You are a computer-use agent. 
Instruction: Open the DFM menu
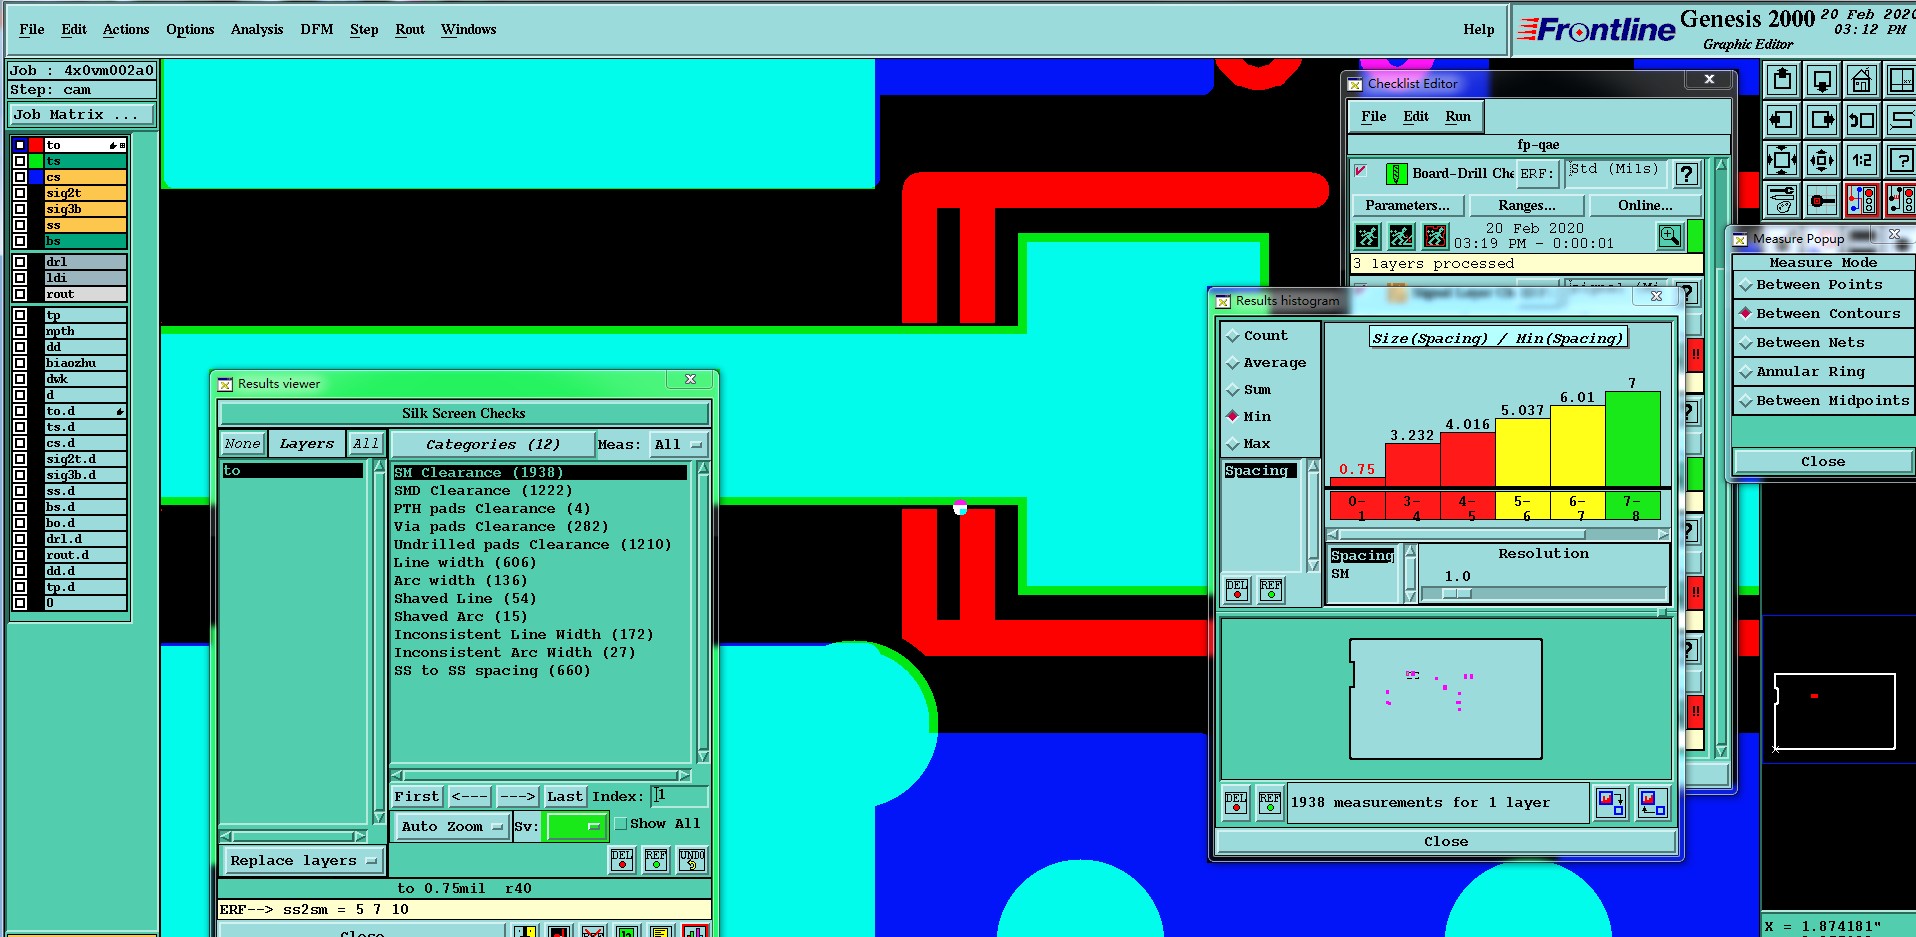point(317,30)
